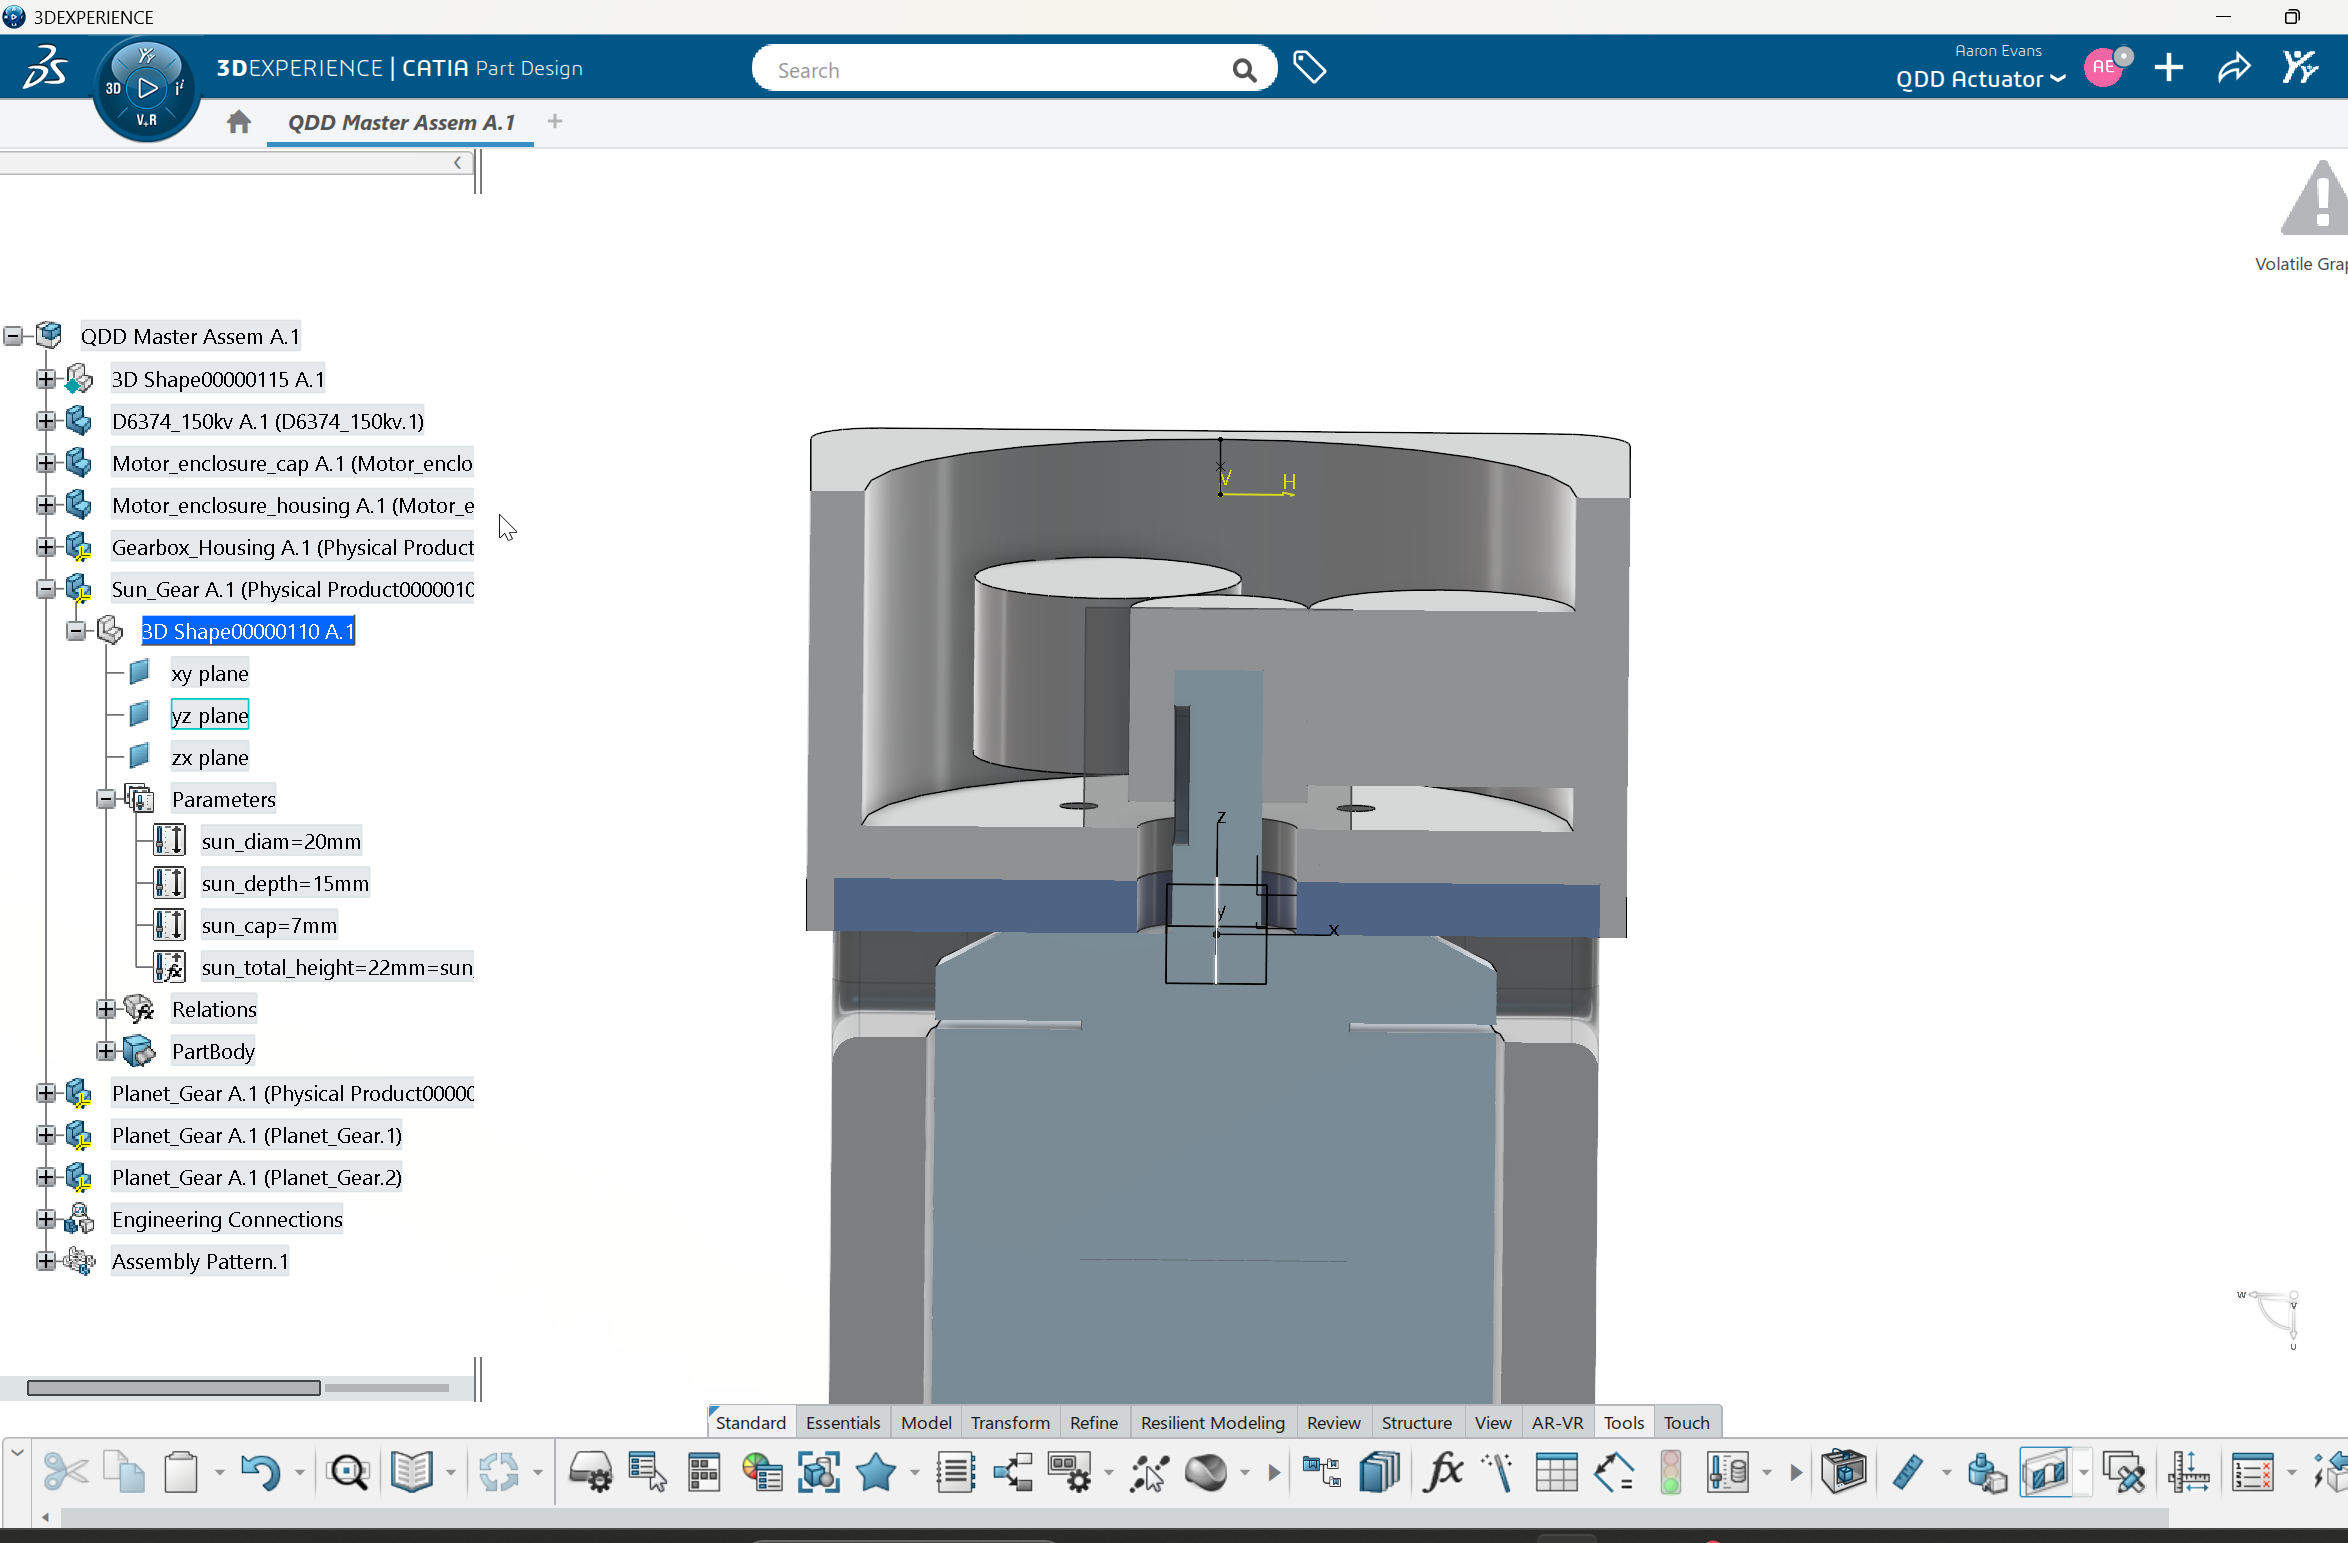Screen dimensions: 2348x1543
Task: Collapse the tree panel chevron
Action: pyautogui.click(x=458, y=162)
